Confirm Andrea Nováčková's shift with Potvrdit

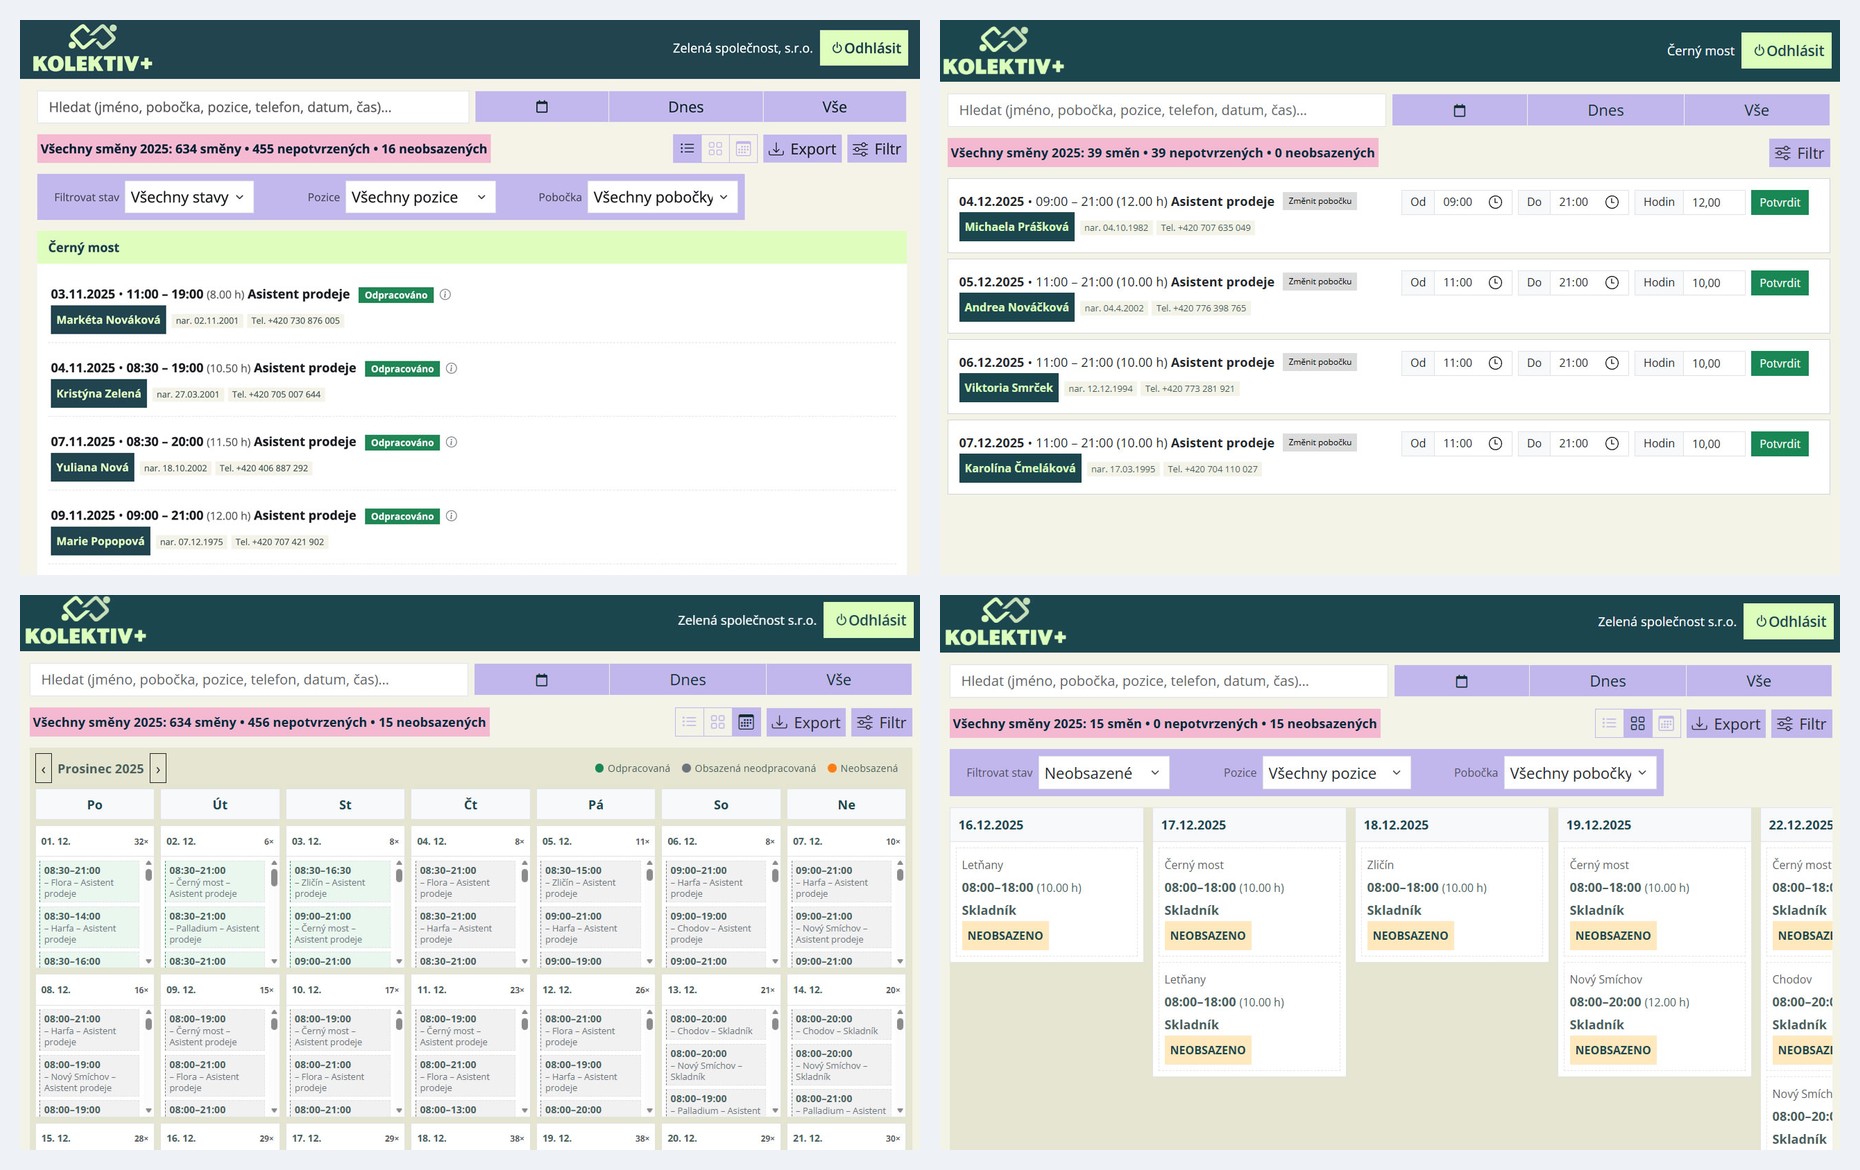click(1778, 284)
